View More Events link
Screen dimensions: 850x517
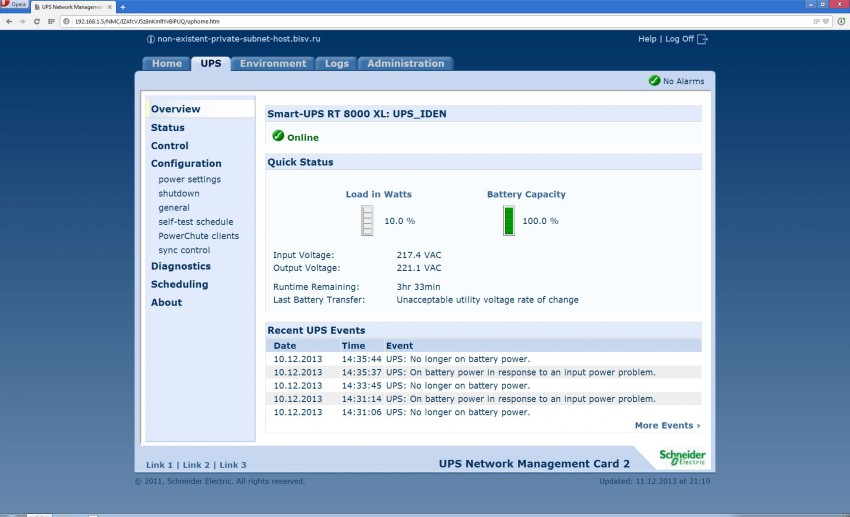click(667, 425)
